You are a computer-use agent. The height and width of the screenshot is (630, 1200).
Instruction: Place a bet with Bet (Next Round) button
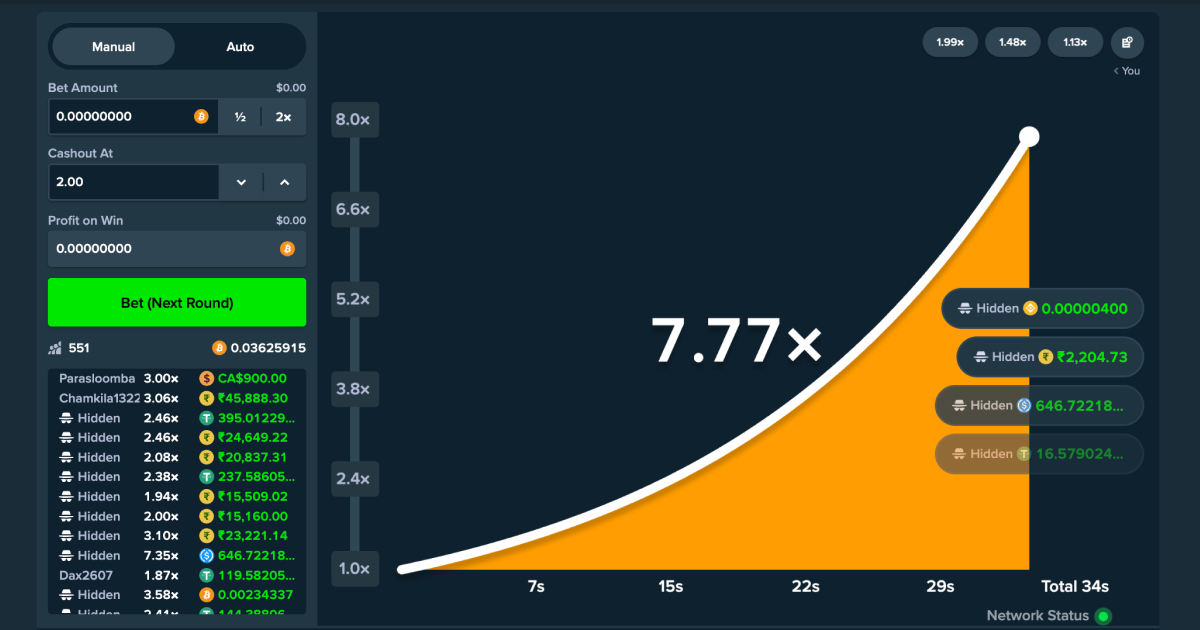click(177, 302)
